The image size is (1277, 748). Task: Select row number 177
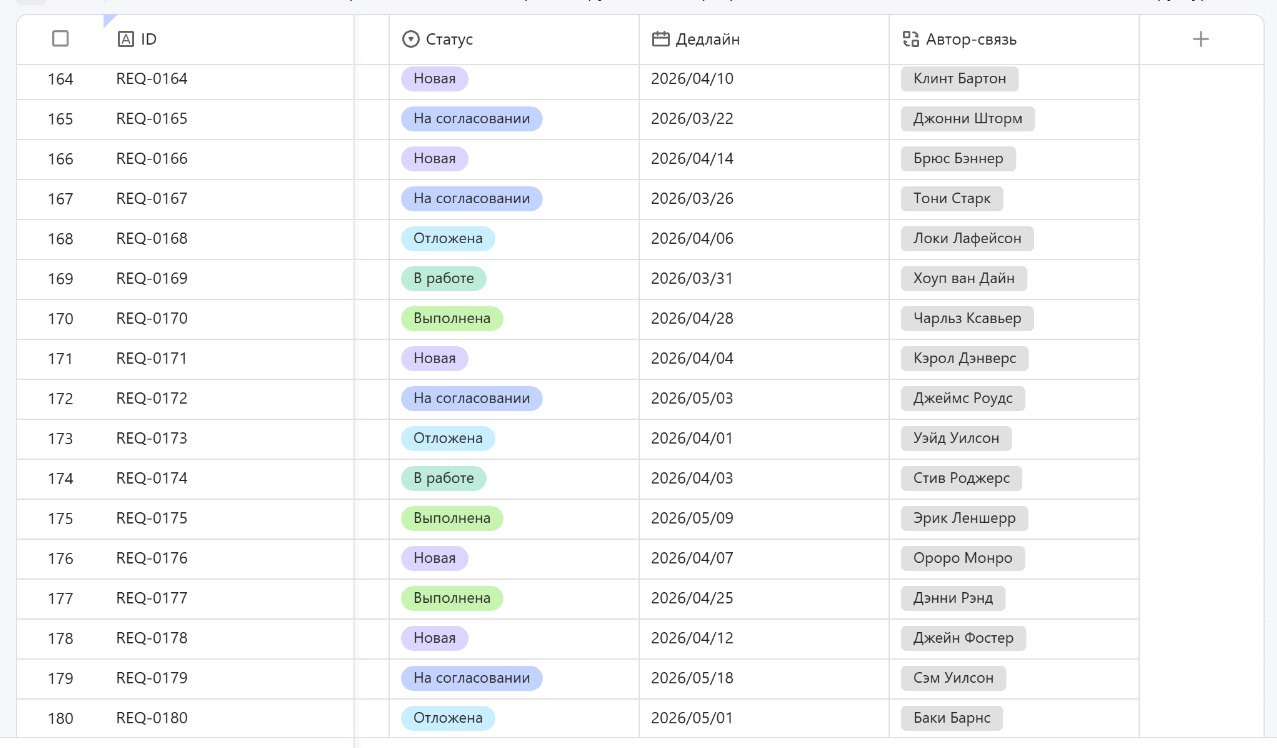click(x=61, y=599)
